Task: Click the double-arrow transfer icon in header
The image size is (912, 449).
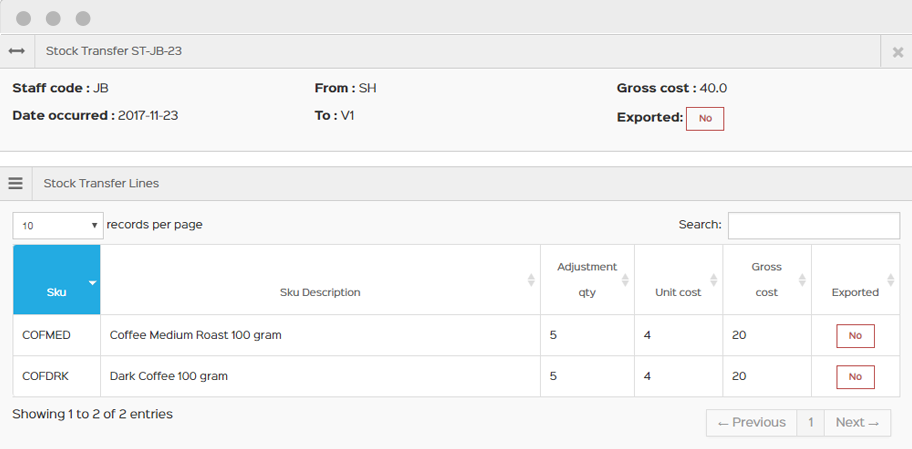Action: pyautogui.click(x=16, y=51)
